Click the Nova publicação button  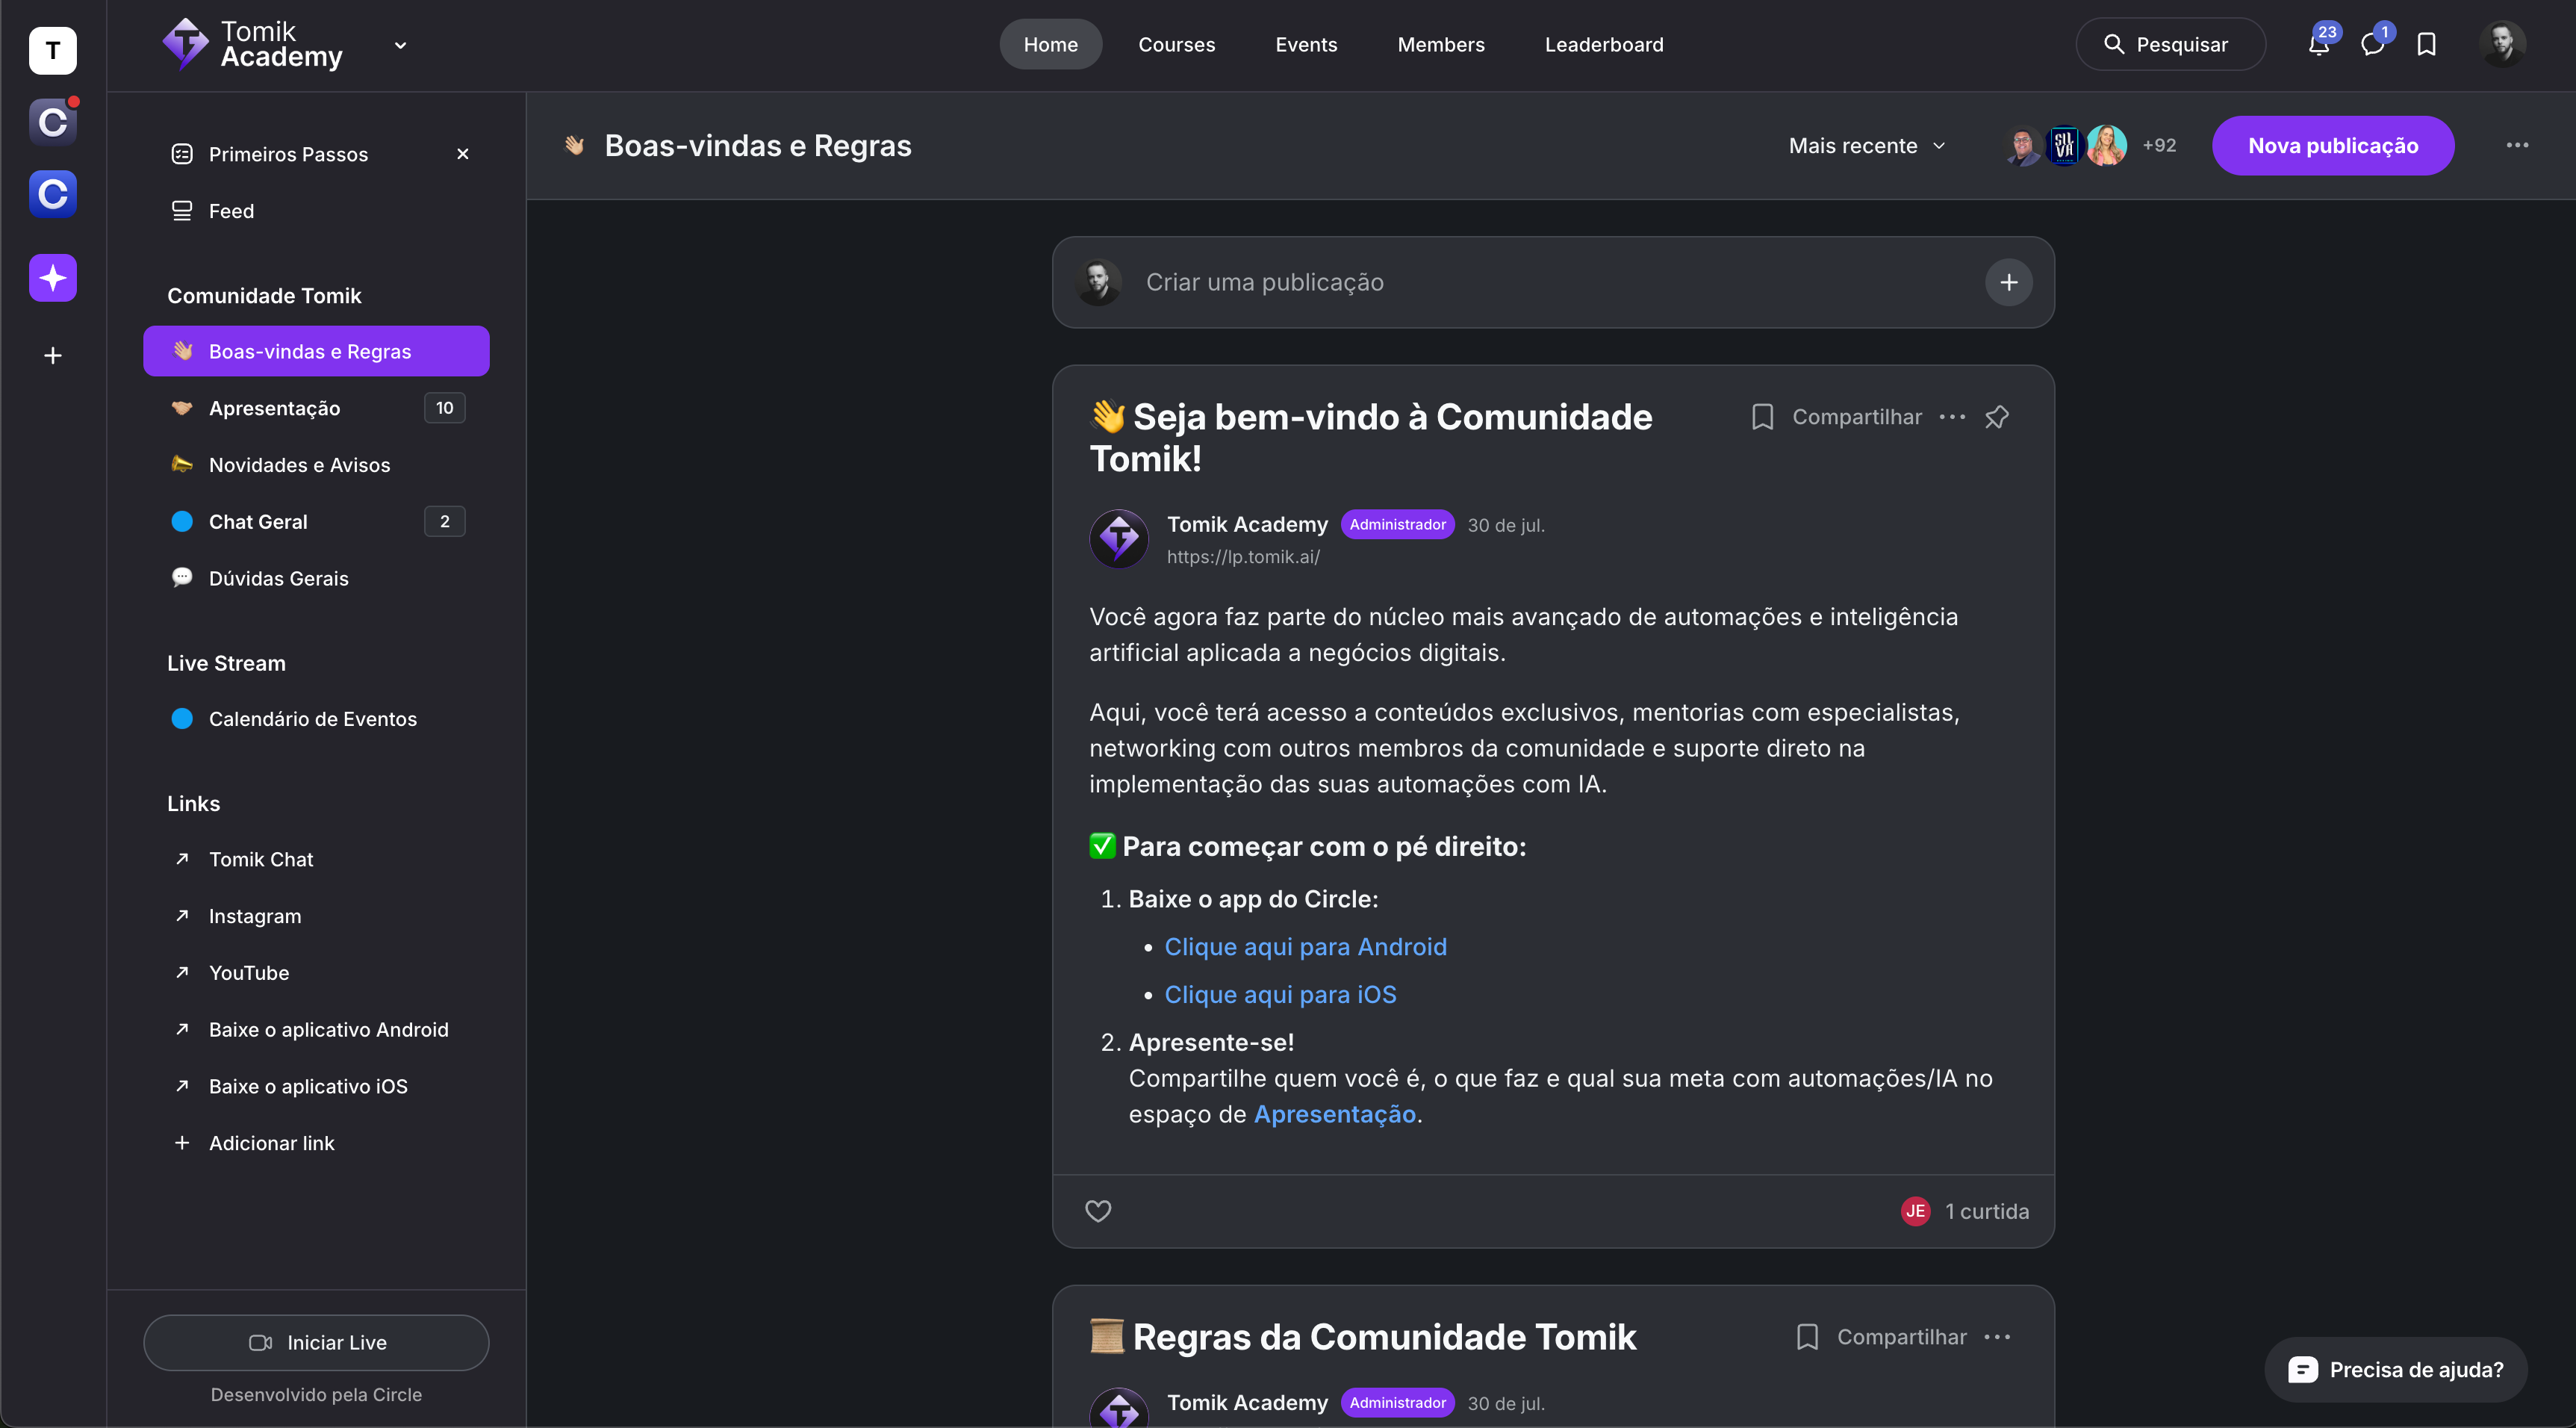click(2332, 146)
